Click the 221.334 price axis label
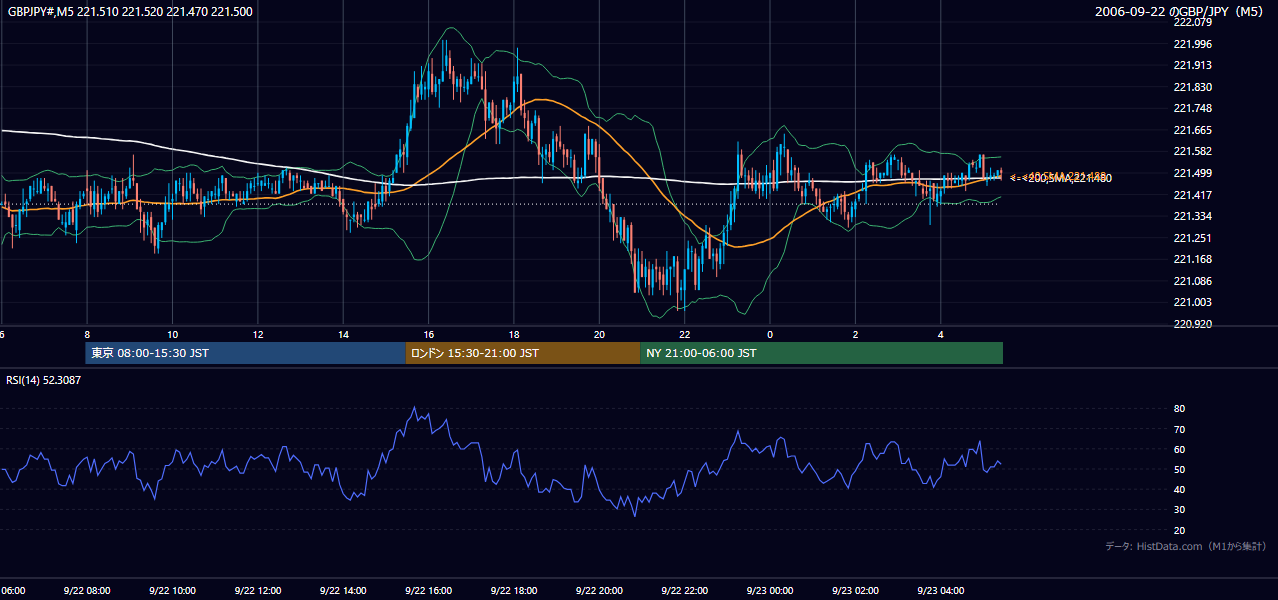This screenshot has height=600, width=1278. [x=1192, y=216]
